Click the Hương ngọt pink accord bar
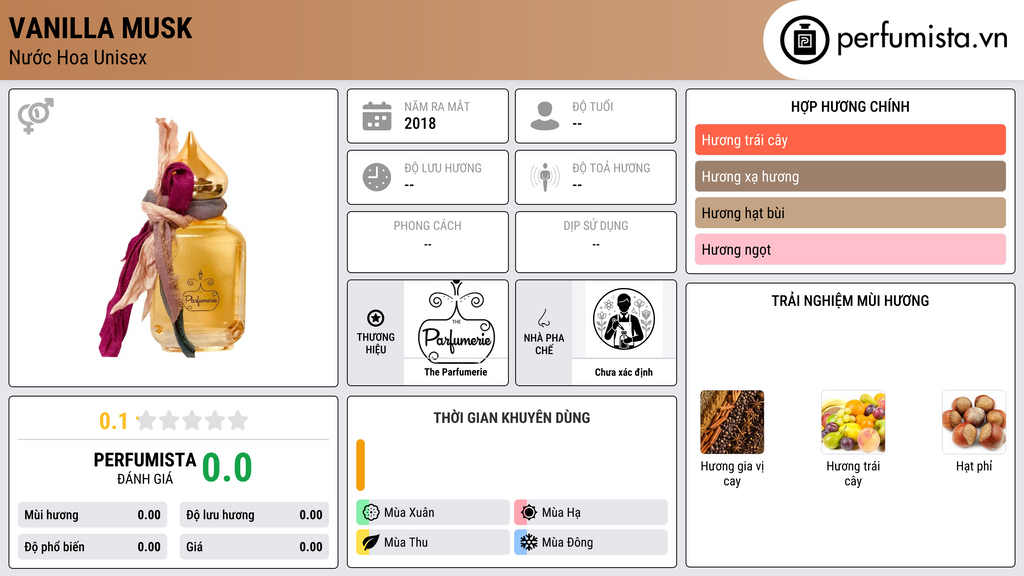 [850, 249]
